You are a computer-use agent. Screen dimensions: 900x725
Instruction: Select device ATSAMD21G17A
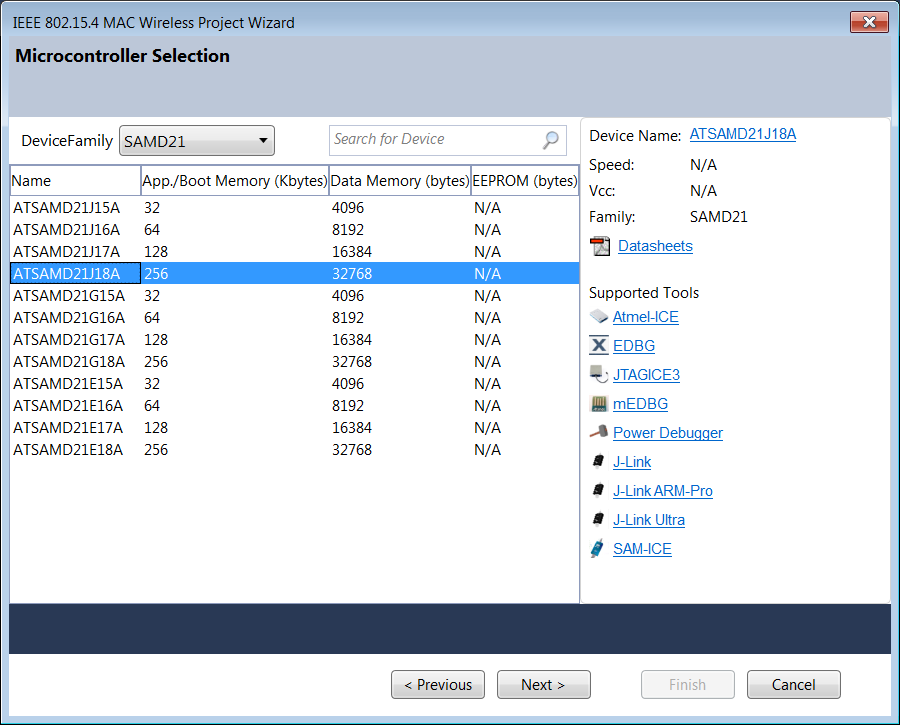294,339
